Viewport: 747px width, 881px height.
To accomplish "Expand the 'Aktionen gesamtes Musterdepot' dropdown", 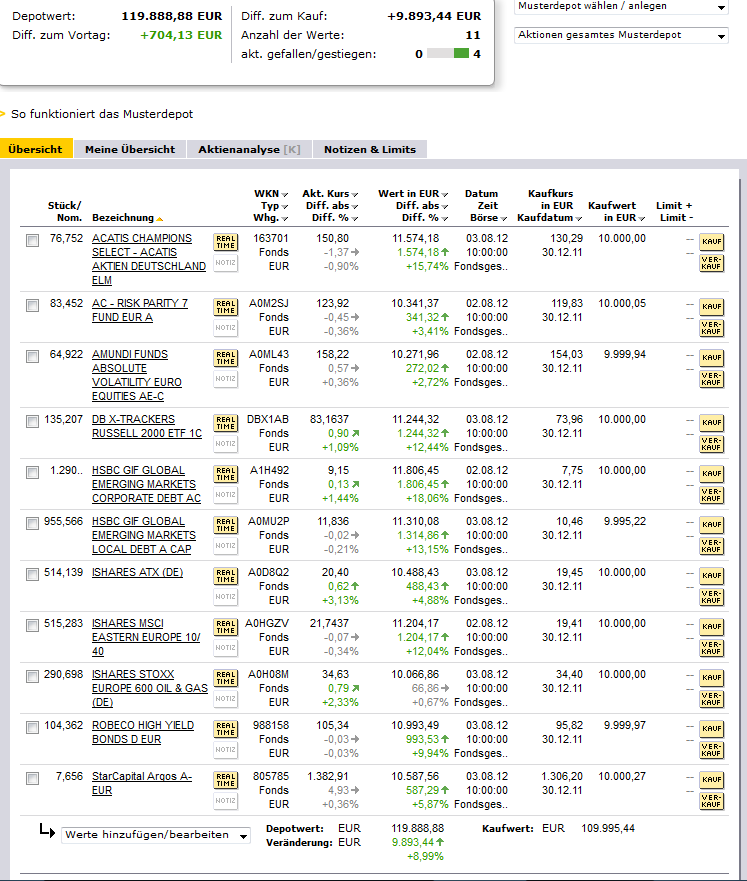I will (x=622, y=35).
